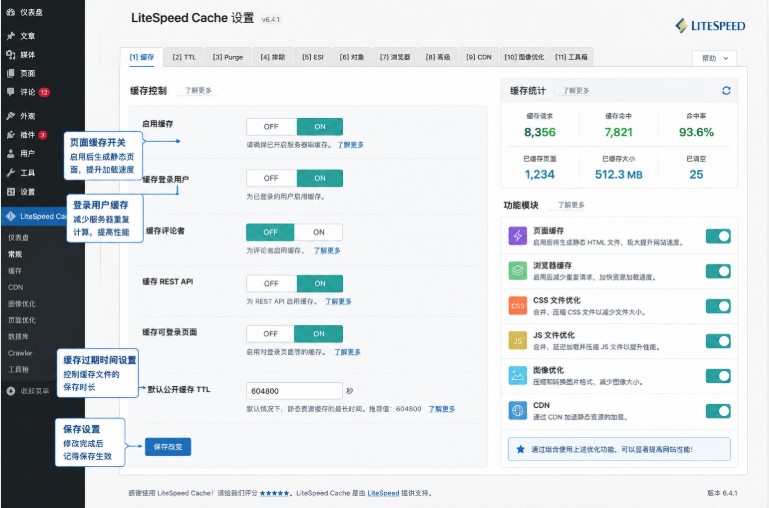Click the green browser cache layers icon

coord(517,271)
